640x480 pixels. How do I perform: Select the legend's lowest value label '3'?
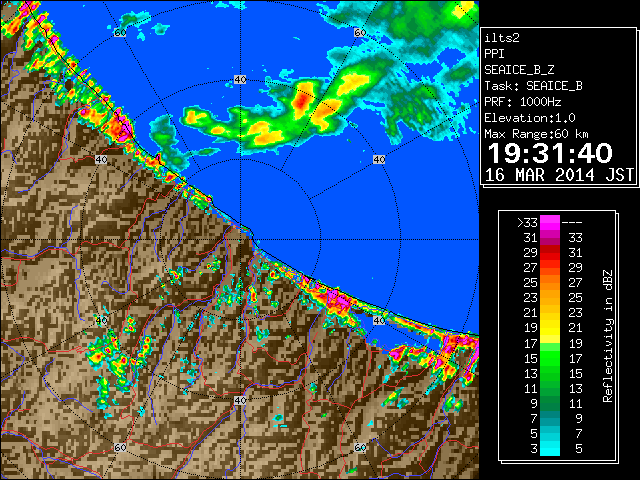coord(534,449)
